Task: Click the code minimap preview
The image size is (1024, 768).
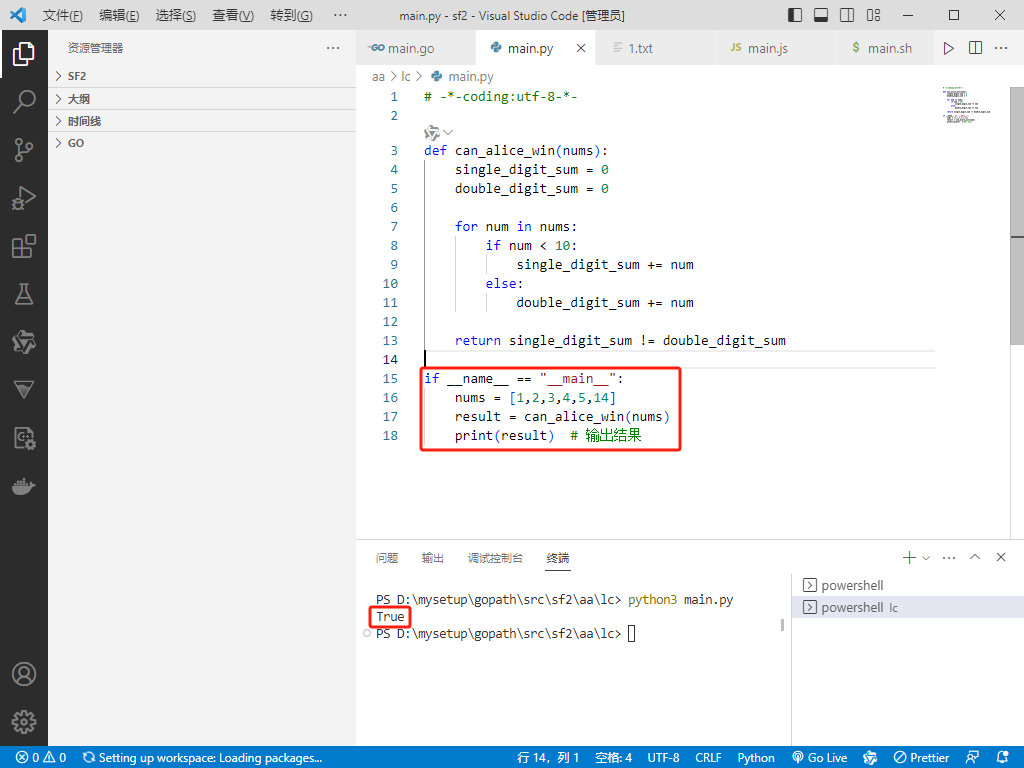Action: pyautogui.click(x=967, y=104)
